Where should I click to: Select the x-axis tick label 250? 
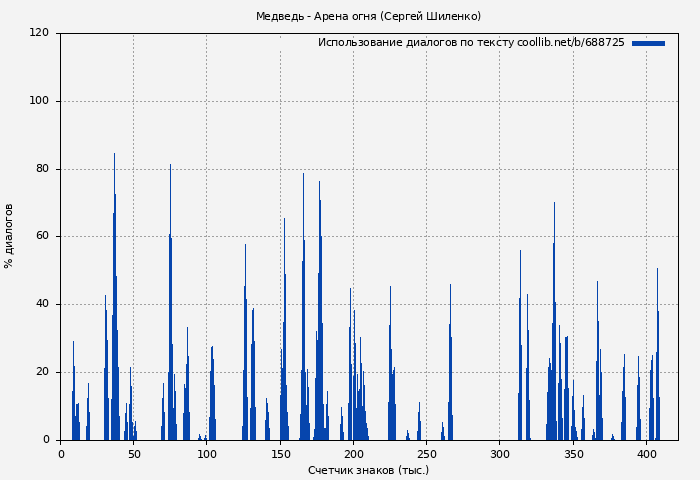[x=427, y=454]
